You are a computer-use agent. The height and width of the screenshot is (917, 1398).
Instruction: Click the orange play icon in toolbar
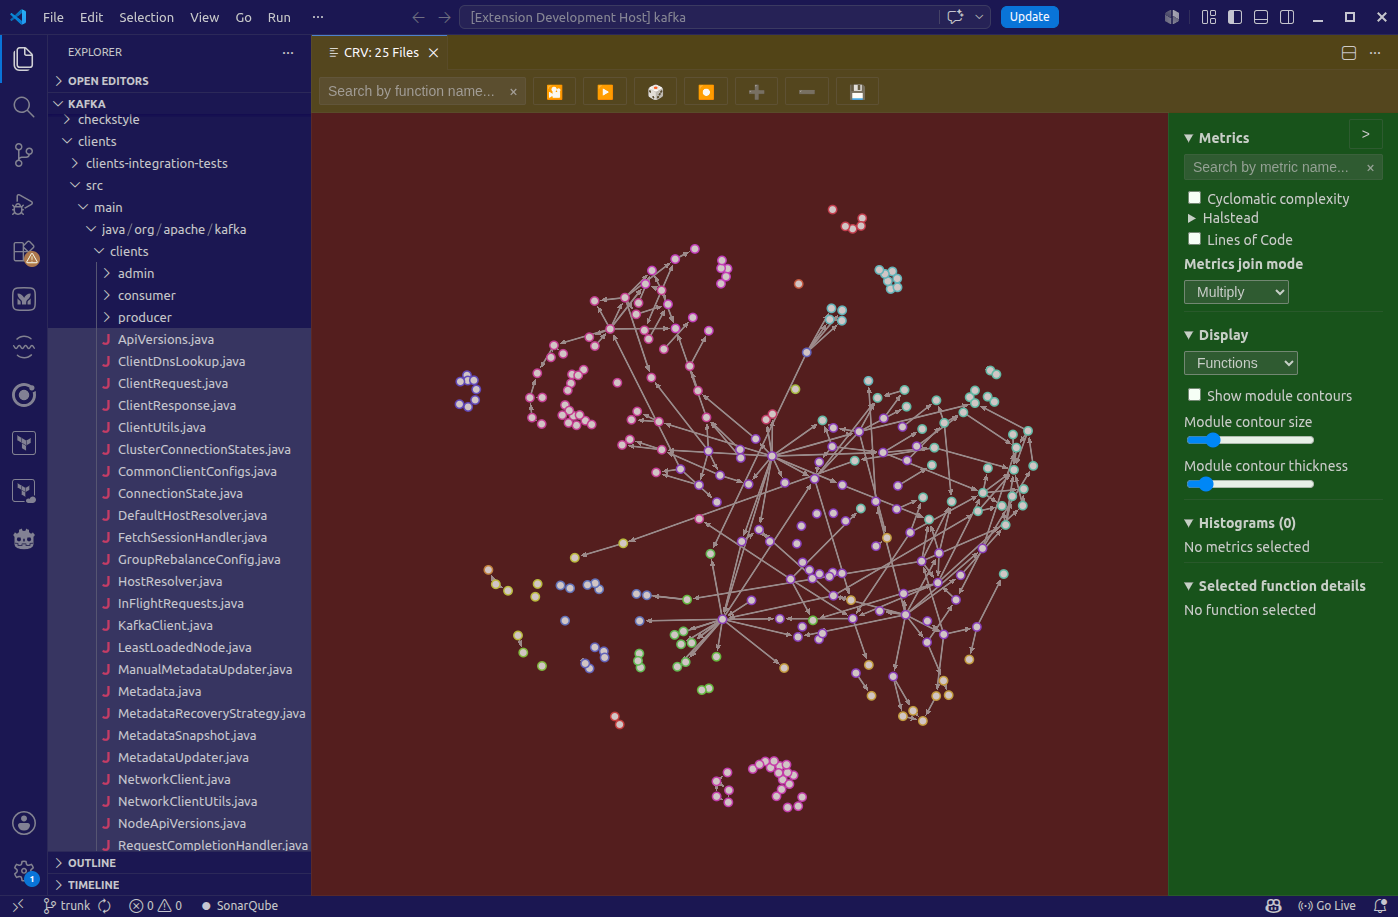(605, 92)
